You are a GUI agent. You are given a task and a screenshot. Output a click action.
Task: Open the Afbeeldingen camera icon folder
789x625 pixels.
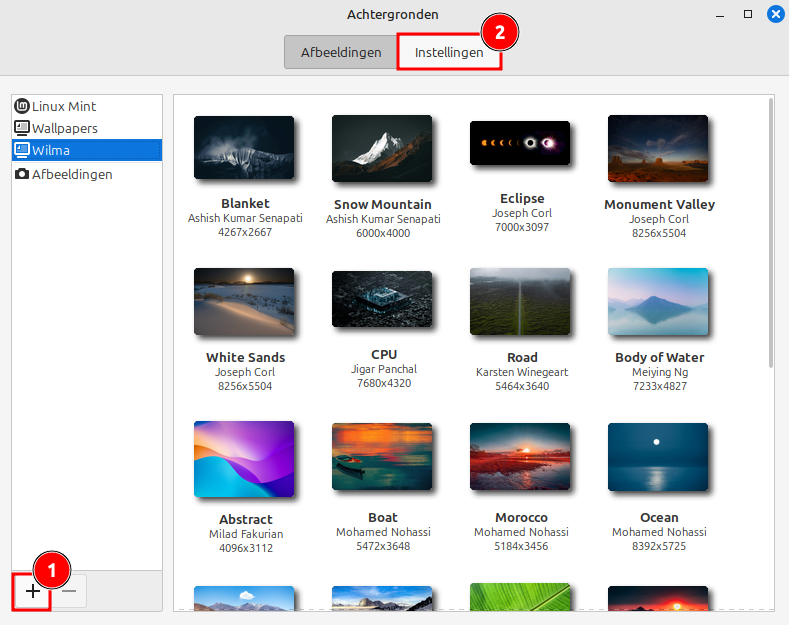click(x=22, y=174)
